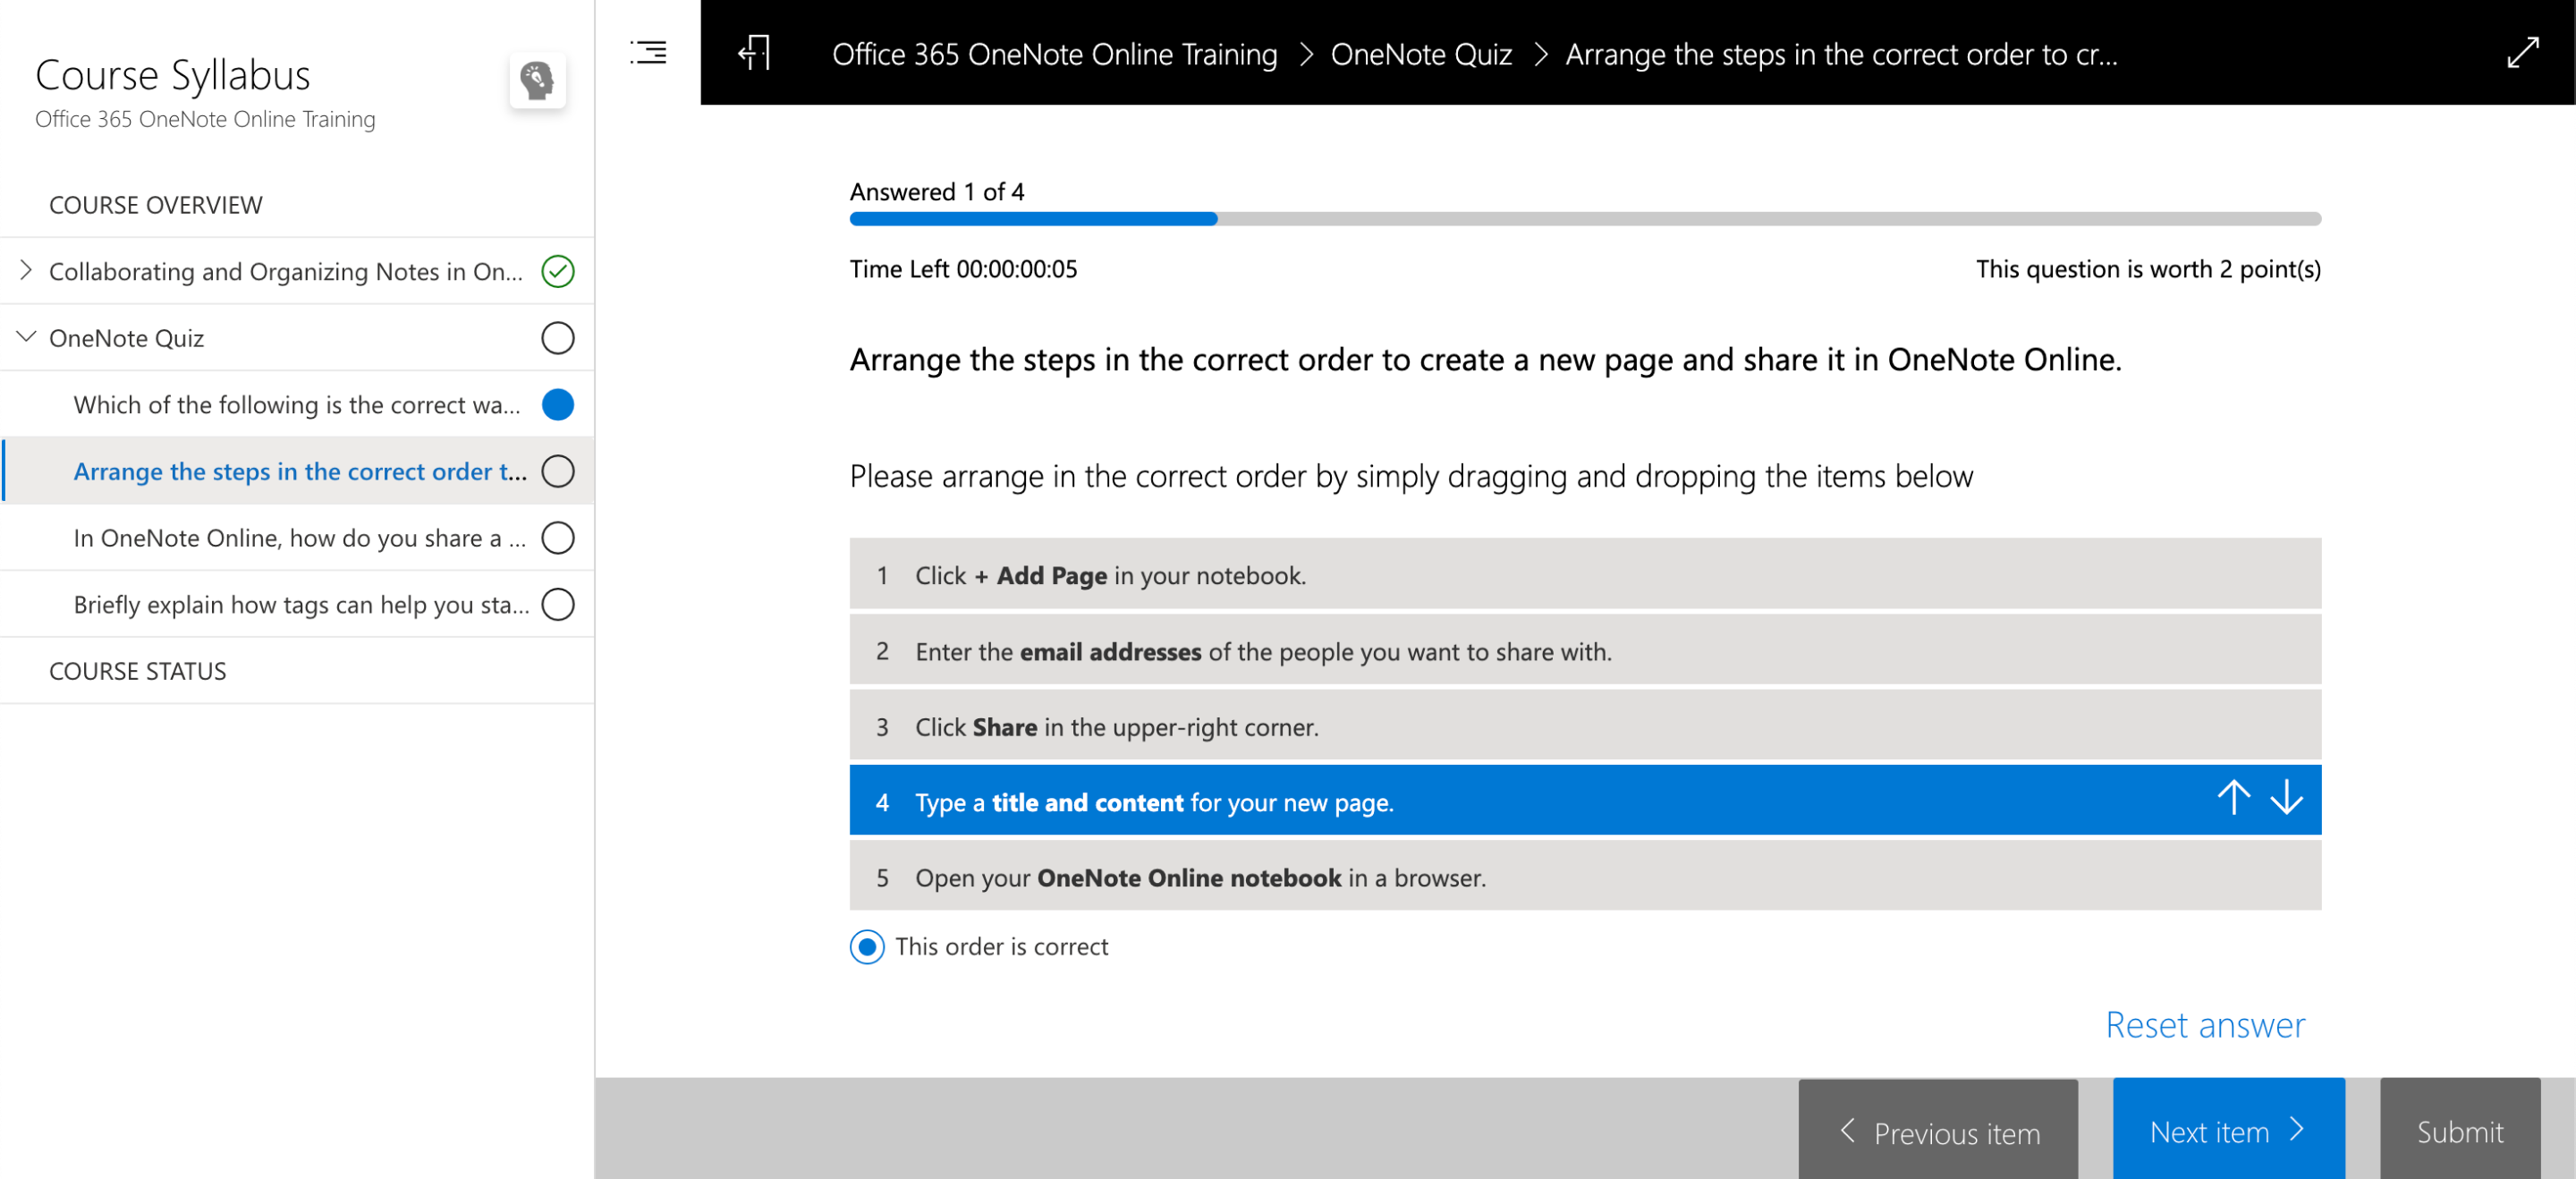Click green completed checkmark for Collaborating section
2576x1179 pixels.
click(558, 271)
